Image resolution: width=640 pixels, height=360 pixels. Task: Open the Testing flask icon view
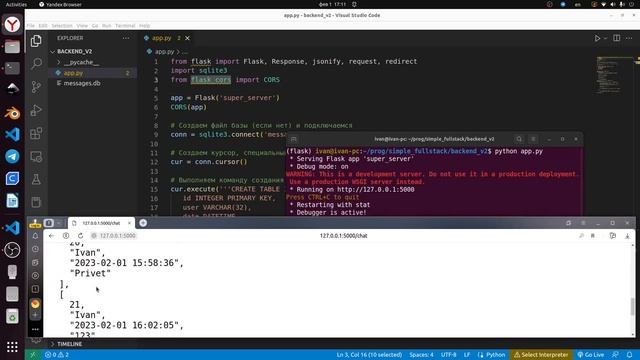36,180
